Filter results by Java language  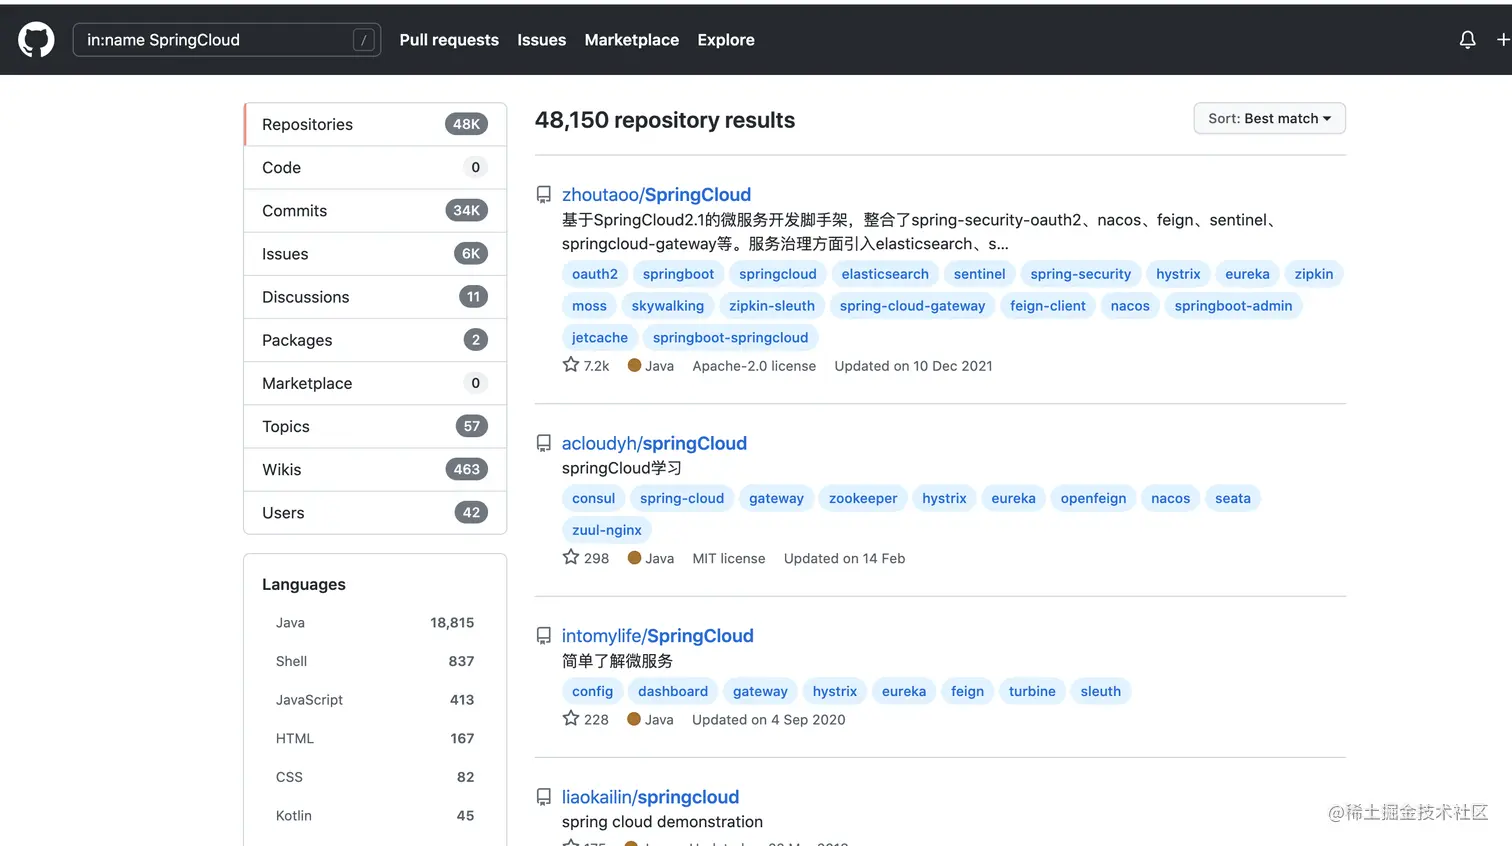tap(291, 623)
